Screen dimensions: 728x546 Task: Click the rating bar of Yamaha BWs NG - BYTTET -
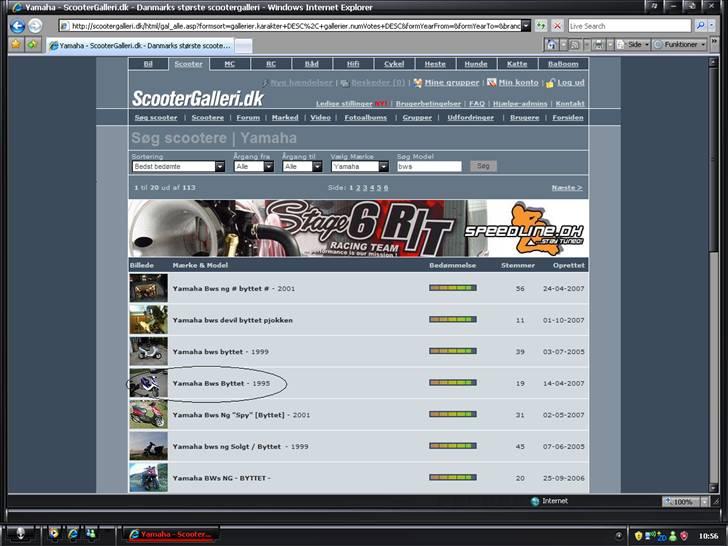(453, 477)
